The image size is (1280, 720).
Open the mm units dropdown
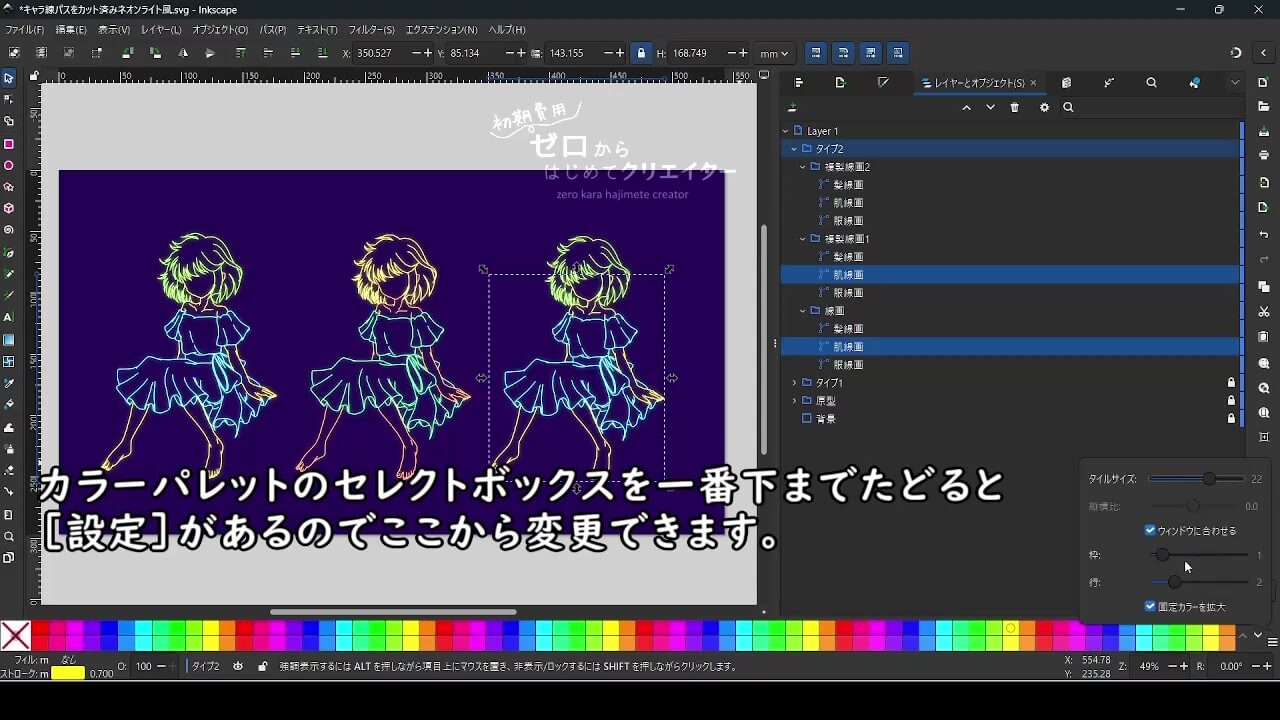(773, 53)
